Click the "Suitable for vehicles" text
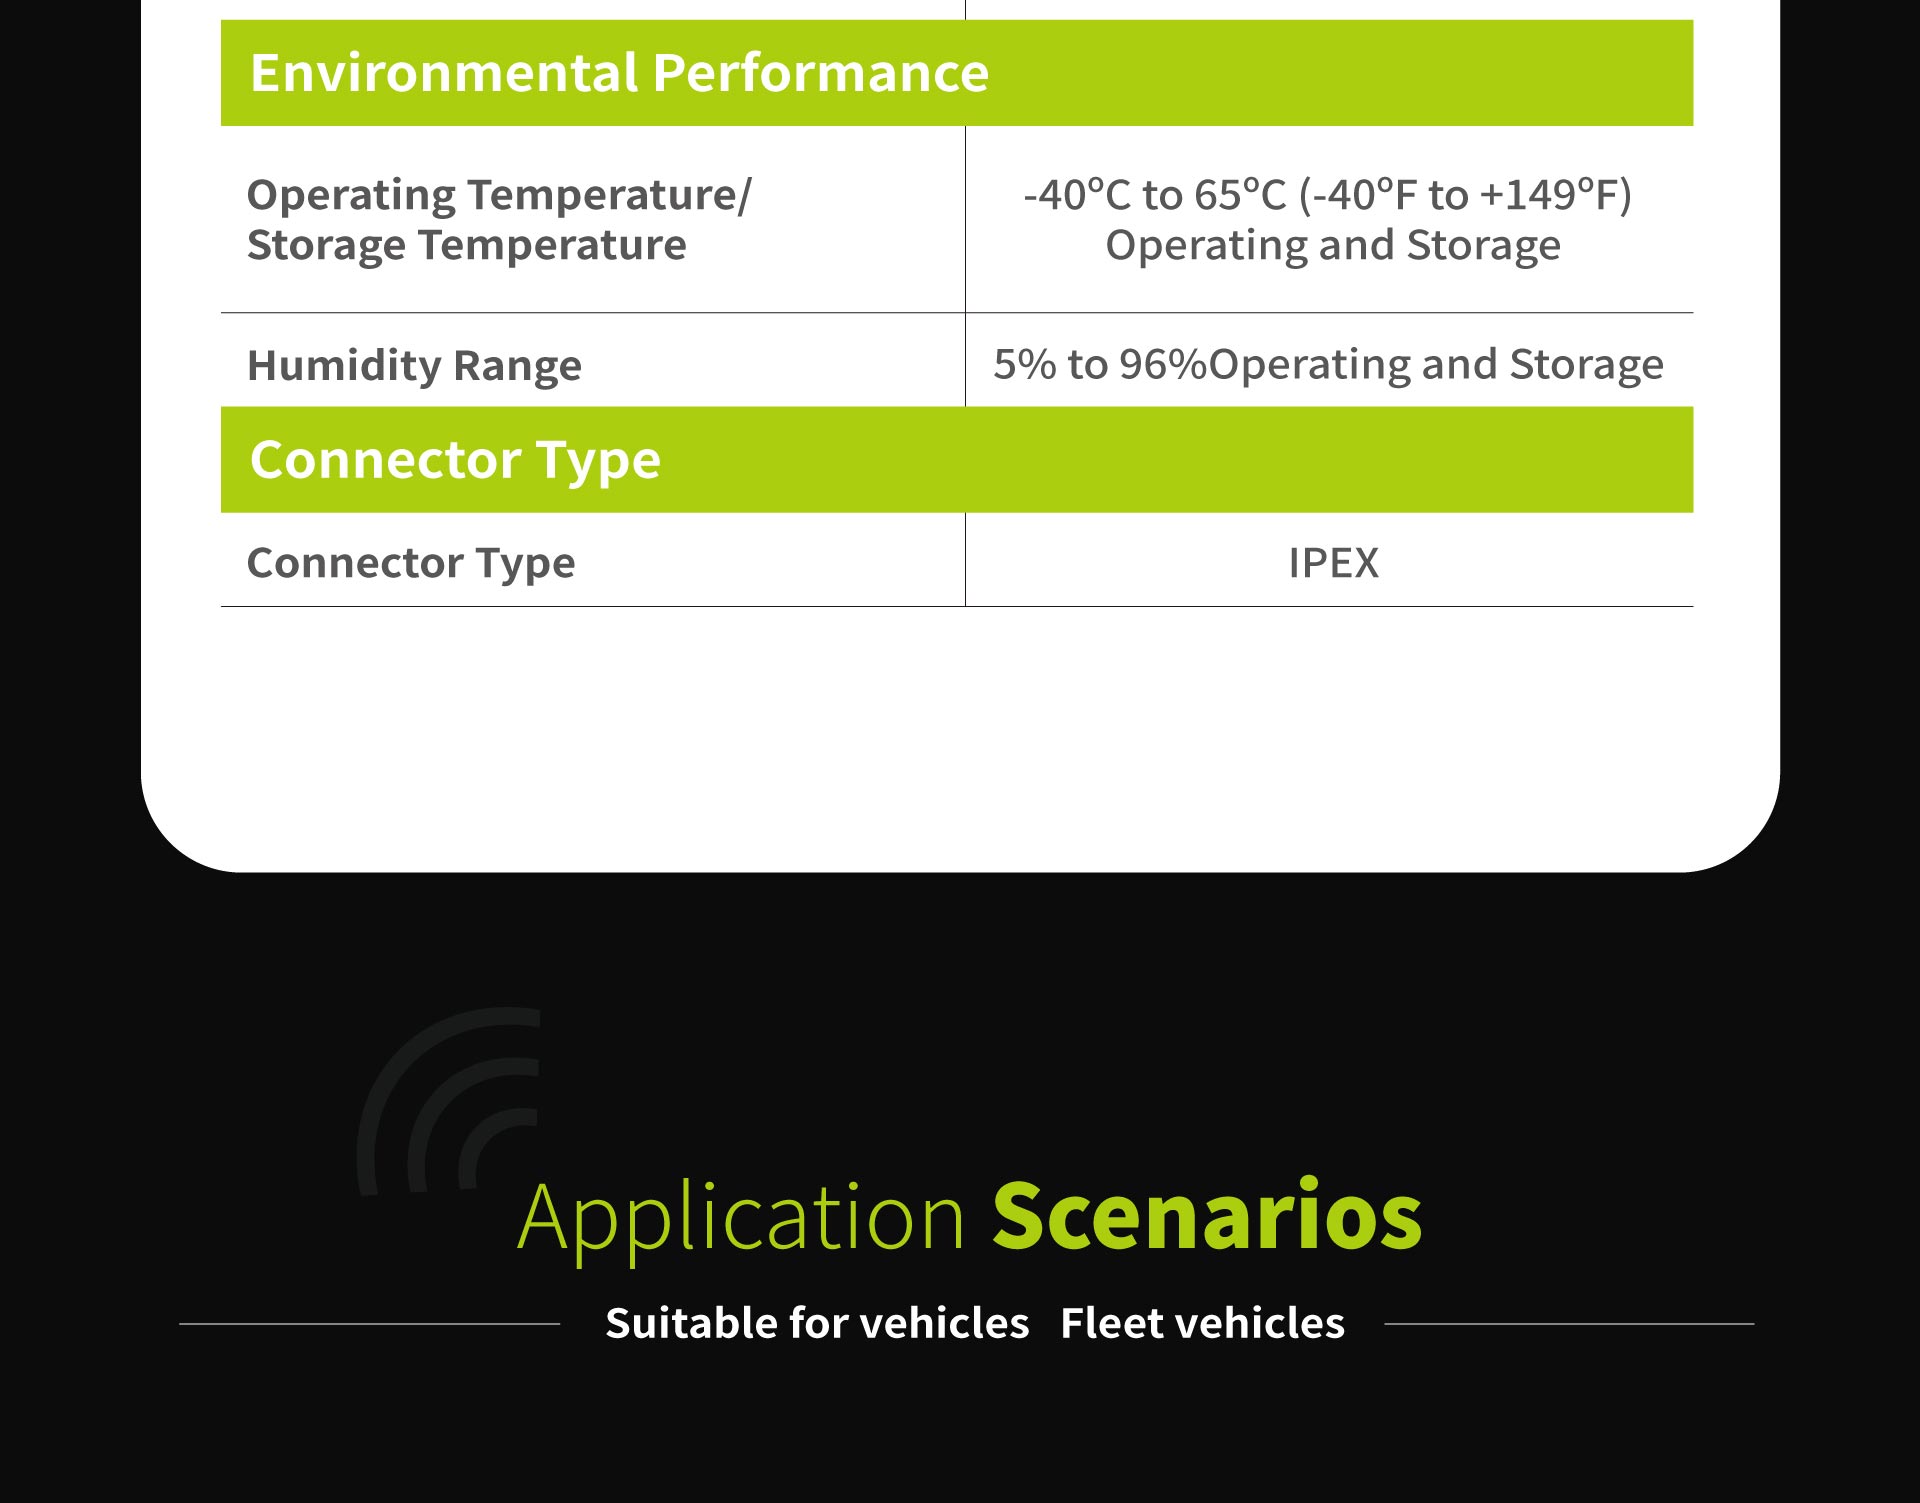This screenshot has width=1920, height=1503. 816,1323
